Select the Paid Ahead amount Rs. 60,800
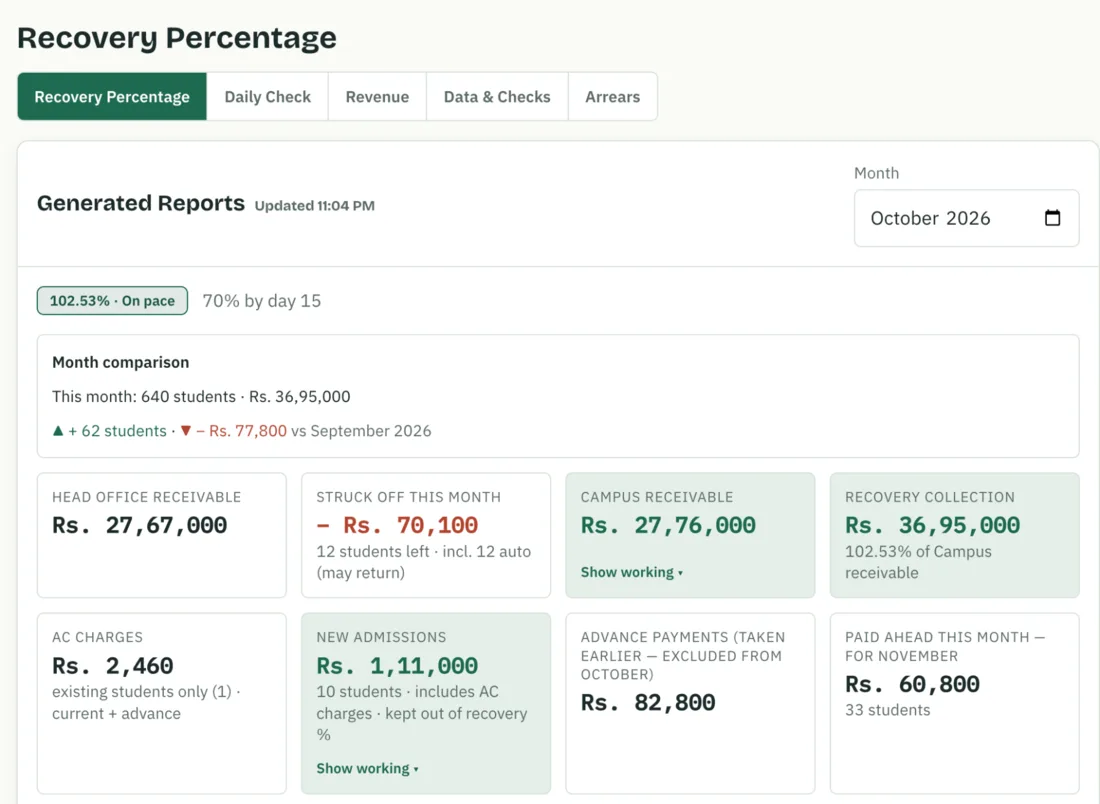The width and height of the screenshot is (1100, 804). click(912, 684)
